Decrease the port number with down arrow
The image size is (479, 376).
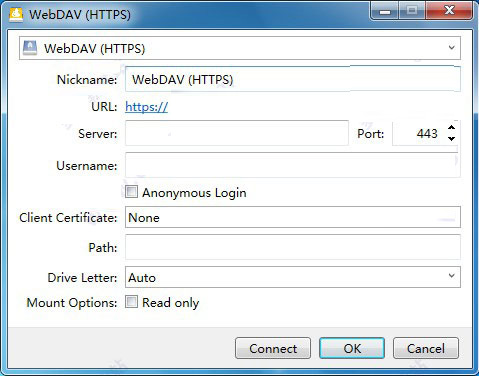point(451,139)
